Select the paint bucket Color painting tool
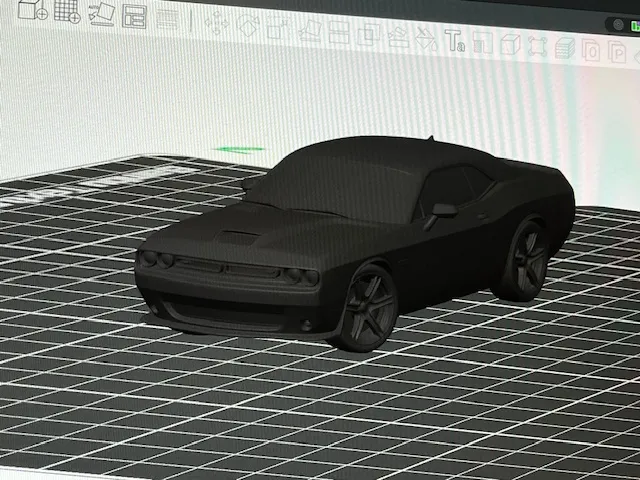Viewport: 640px width, 480px height. tap(427, 40)
